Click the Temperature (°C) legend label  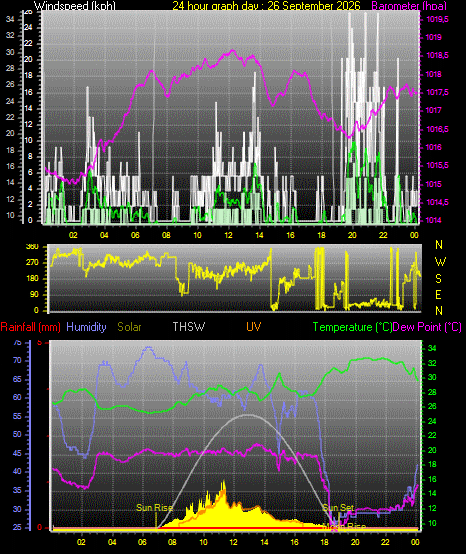pos(353,327)
